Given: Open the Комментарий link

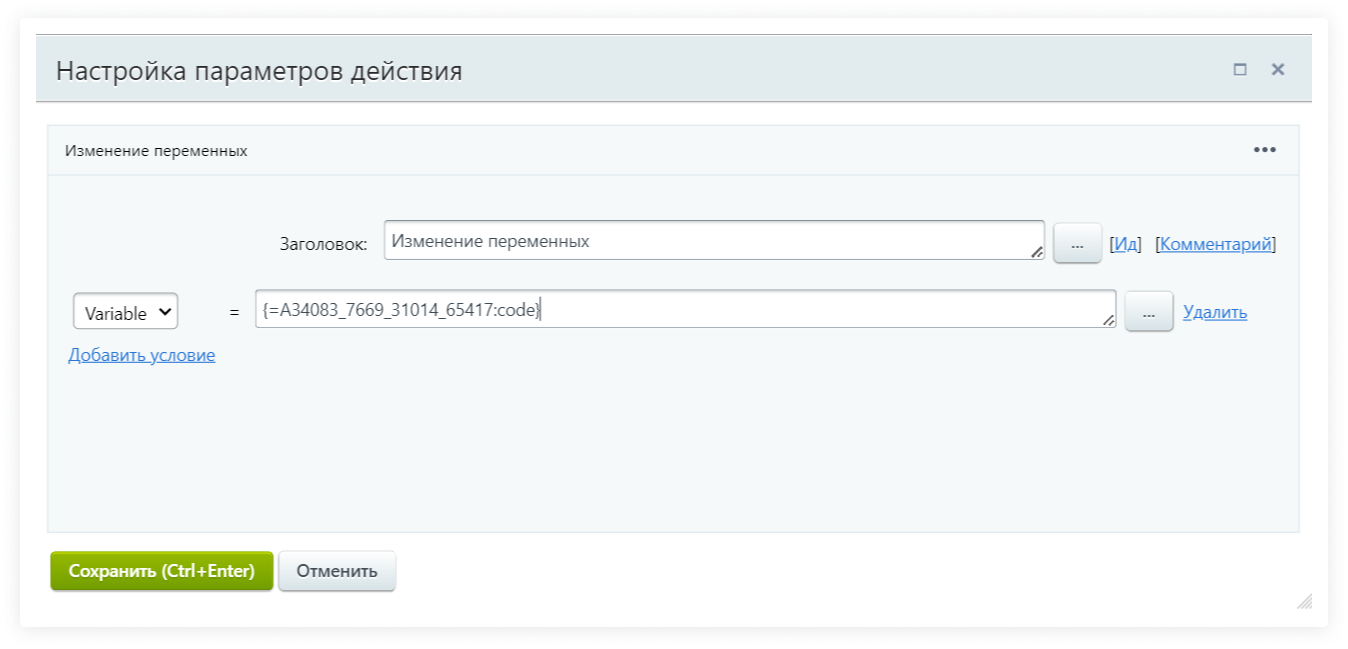Looking at the screenshot, I should tap(1215, 244).
